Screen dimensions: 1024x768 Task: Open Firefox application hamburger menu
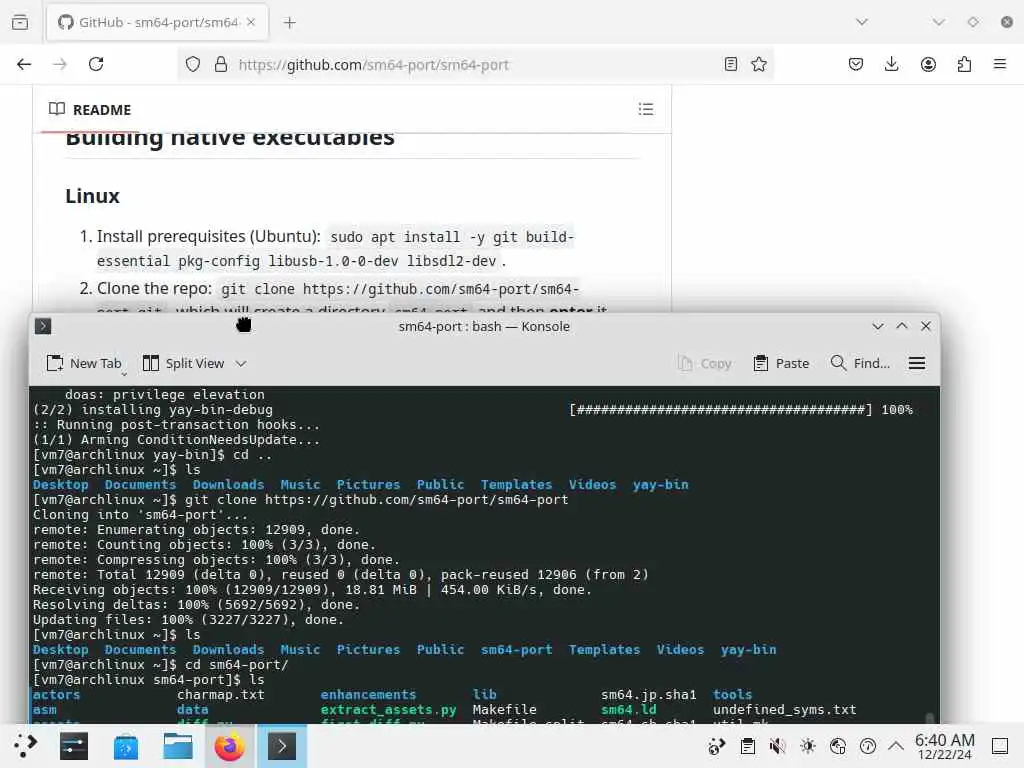(x=1000, y=64)
